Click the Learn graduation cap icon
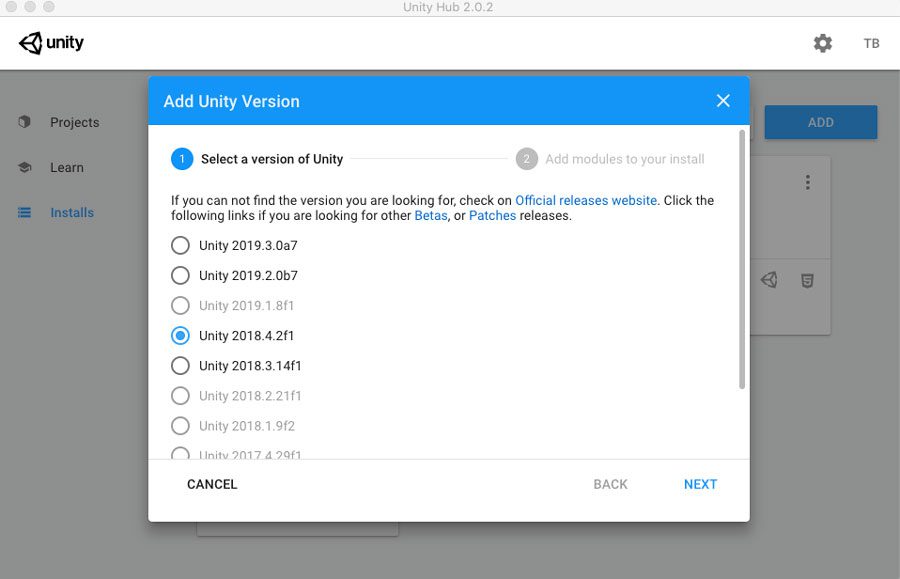Image resolution: width=900 pixels, height=579 pixels. (x=24, y=167)
